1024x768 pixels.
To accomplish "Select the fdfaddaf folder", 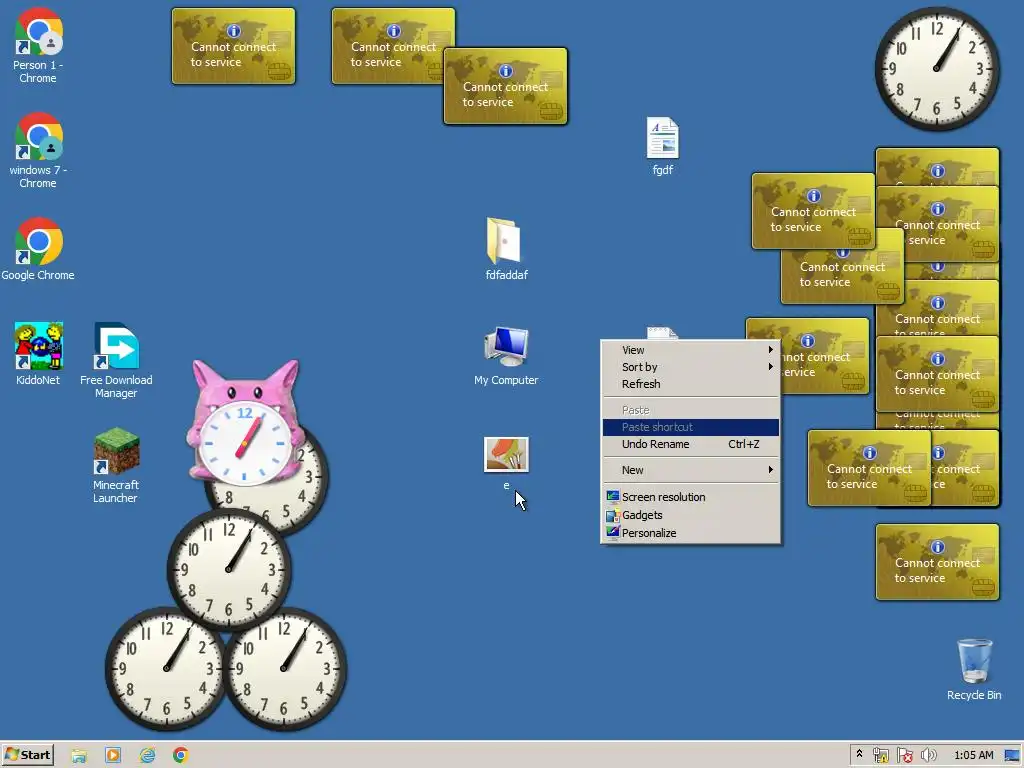I will pyautogui.click(x=506, y=249).
